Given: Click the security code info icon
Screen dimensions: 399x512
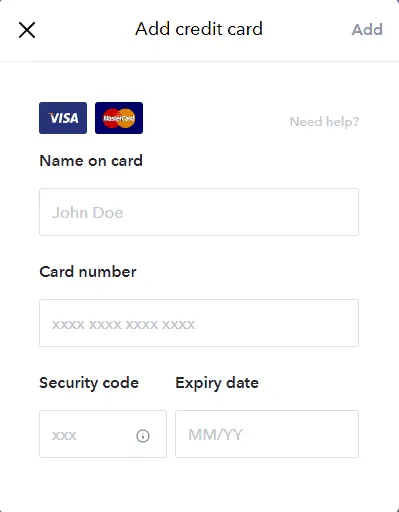Looking at the screenshot, I should click(x=143, y=436).
